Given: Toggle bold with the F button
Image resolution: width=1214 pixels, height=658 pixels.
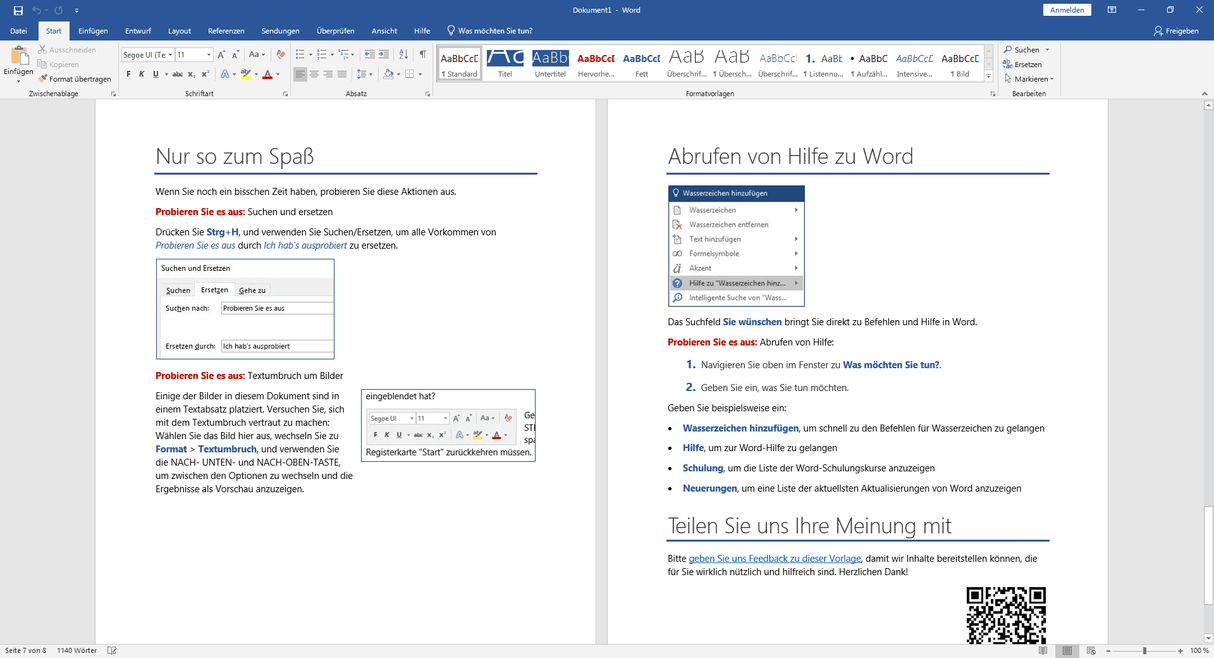Looking at the screenshot, I should pyautogui.click(x=128, y=74).
